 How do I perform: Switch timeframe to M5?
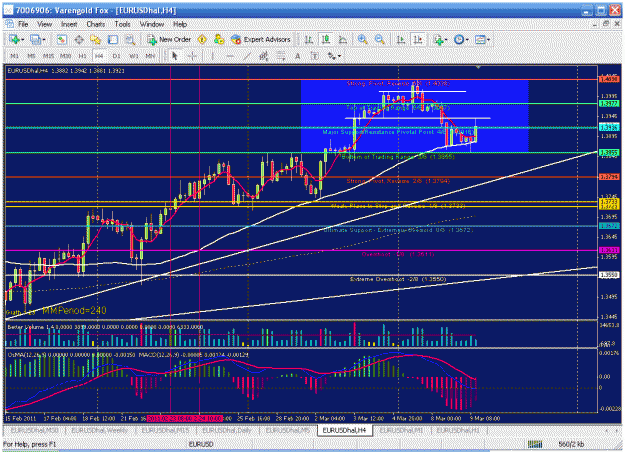point(31,56)
